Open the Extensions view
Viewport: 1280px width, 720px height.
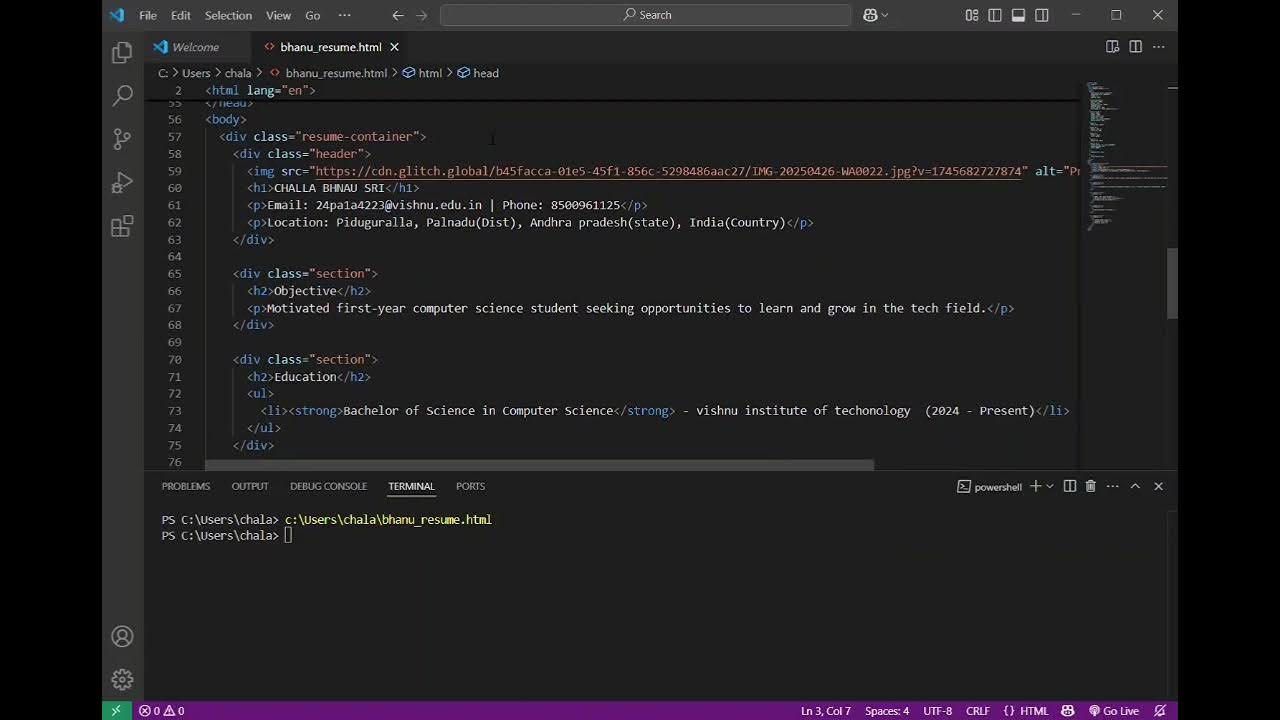(x=122, y=226)
